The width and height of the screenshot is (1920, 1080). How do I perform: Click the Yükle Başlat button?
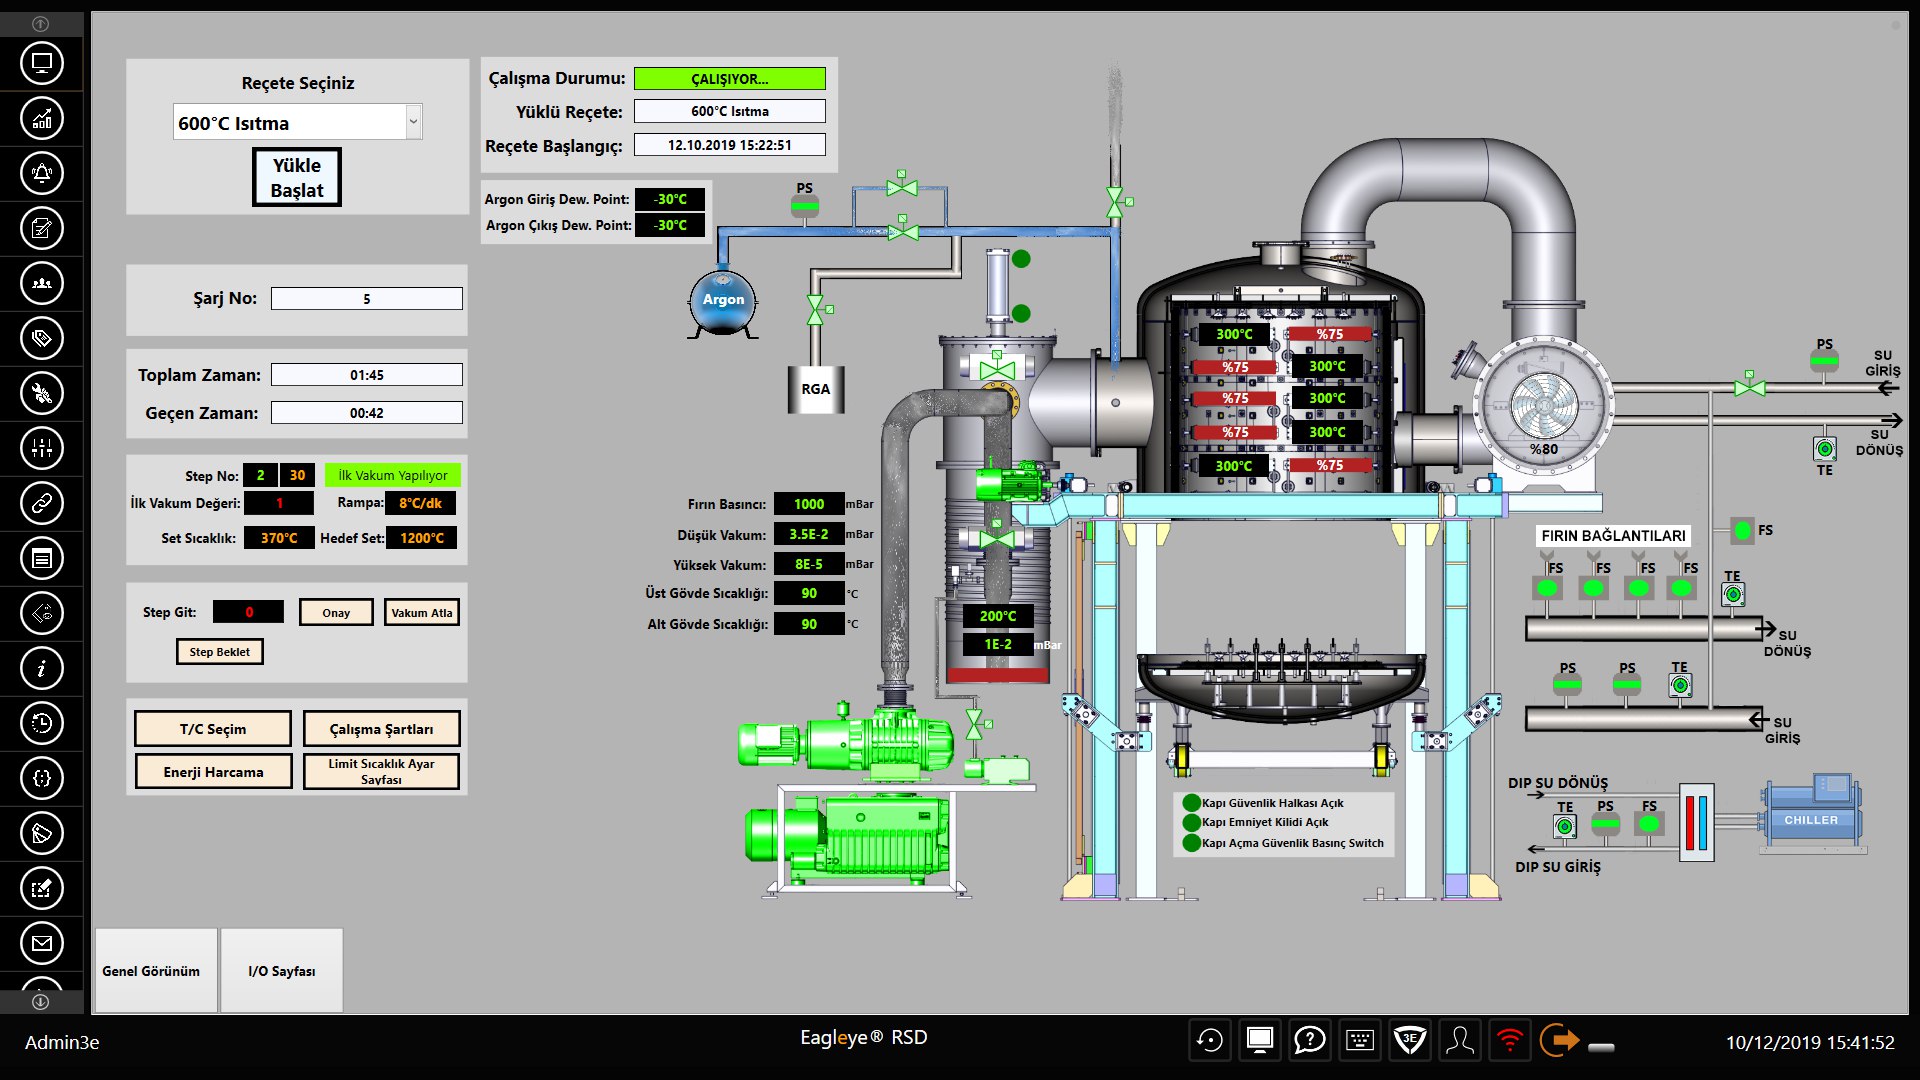(297, 177)
